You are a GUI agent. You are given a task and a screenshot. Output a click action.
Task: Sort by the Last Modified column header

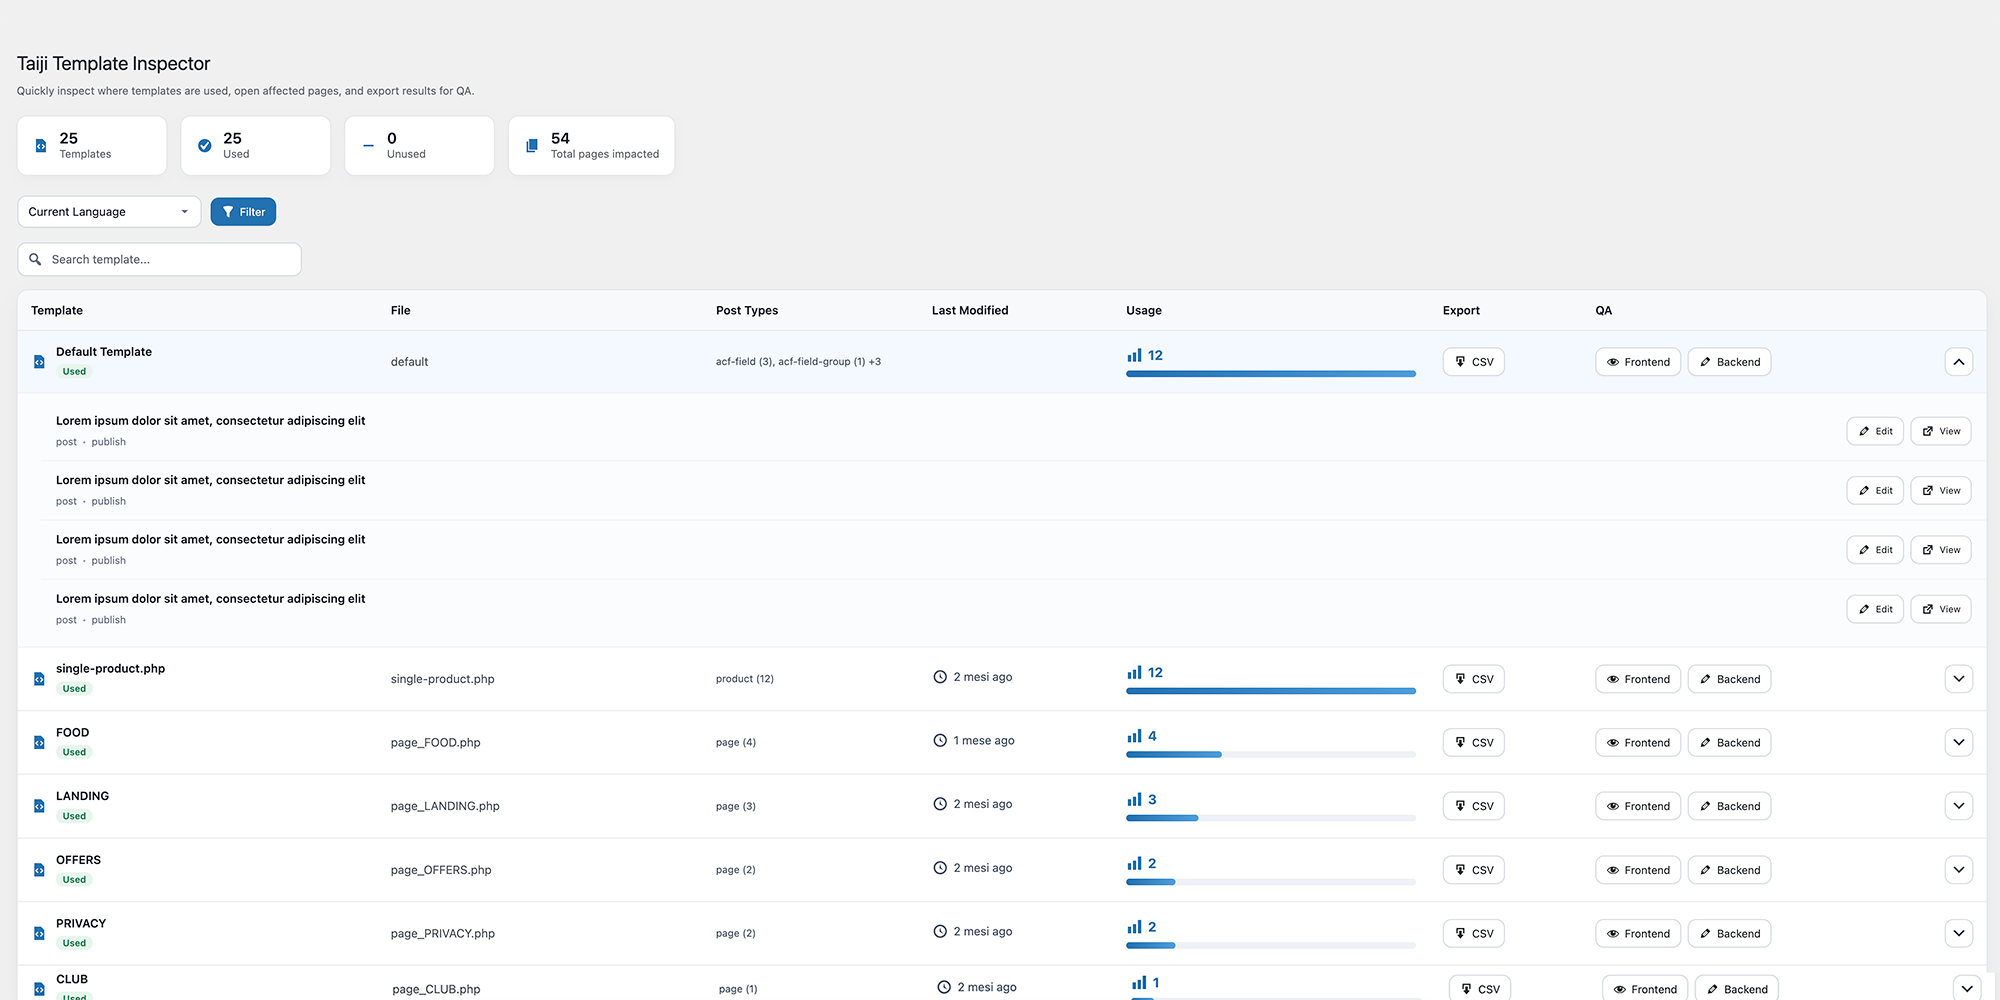pos(969,311)
